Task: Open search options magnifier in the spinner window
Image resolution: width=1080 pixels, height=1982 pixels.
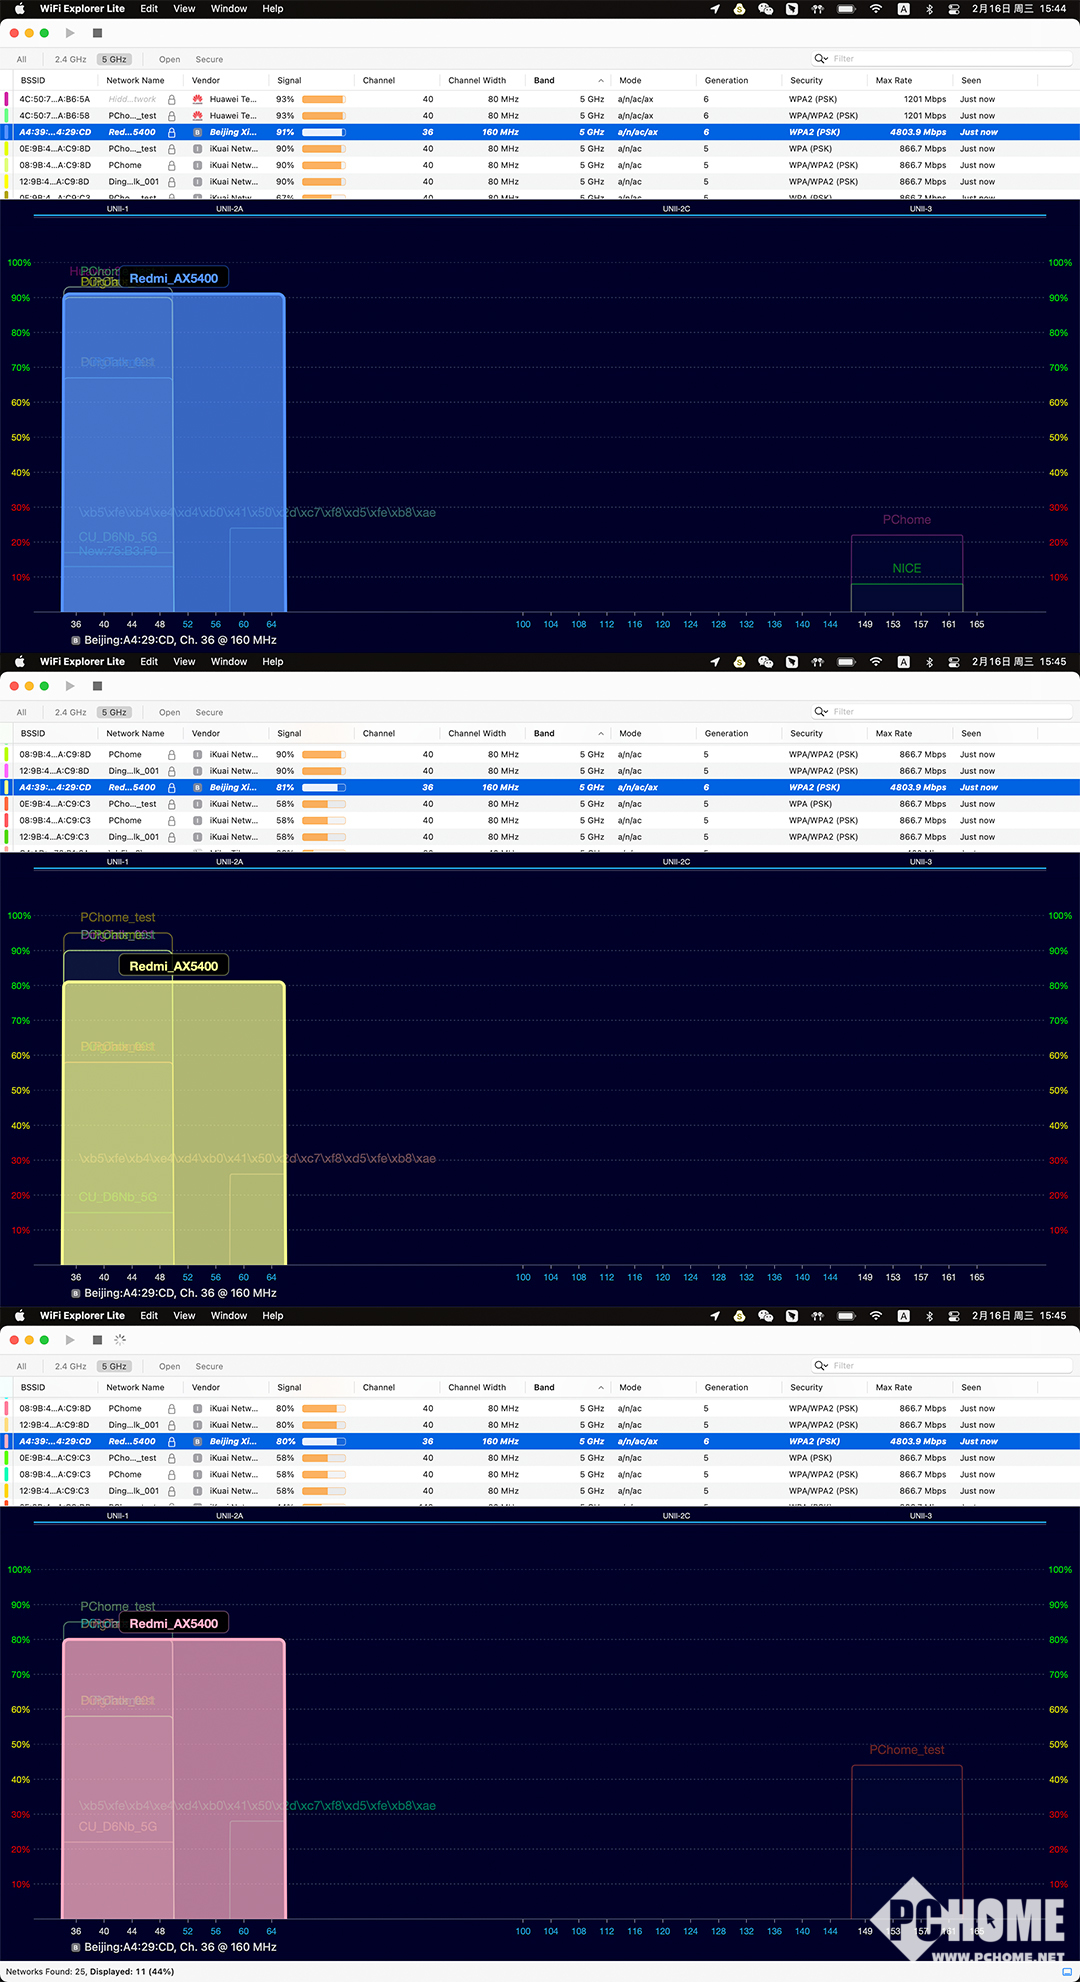Action: point(821,1365)
